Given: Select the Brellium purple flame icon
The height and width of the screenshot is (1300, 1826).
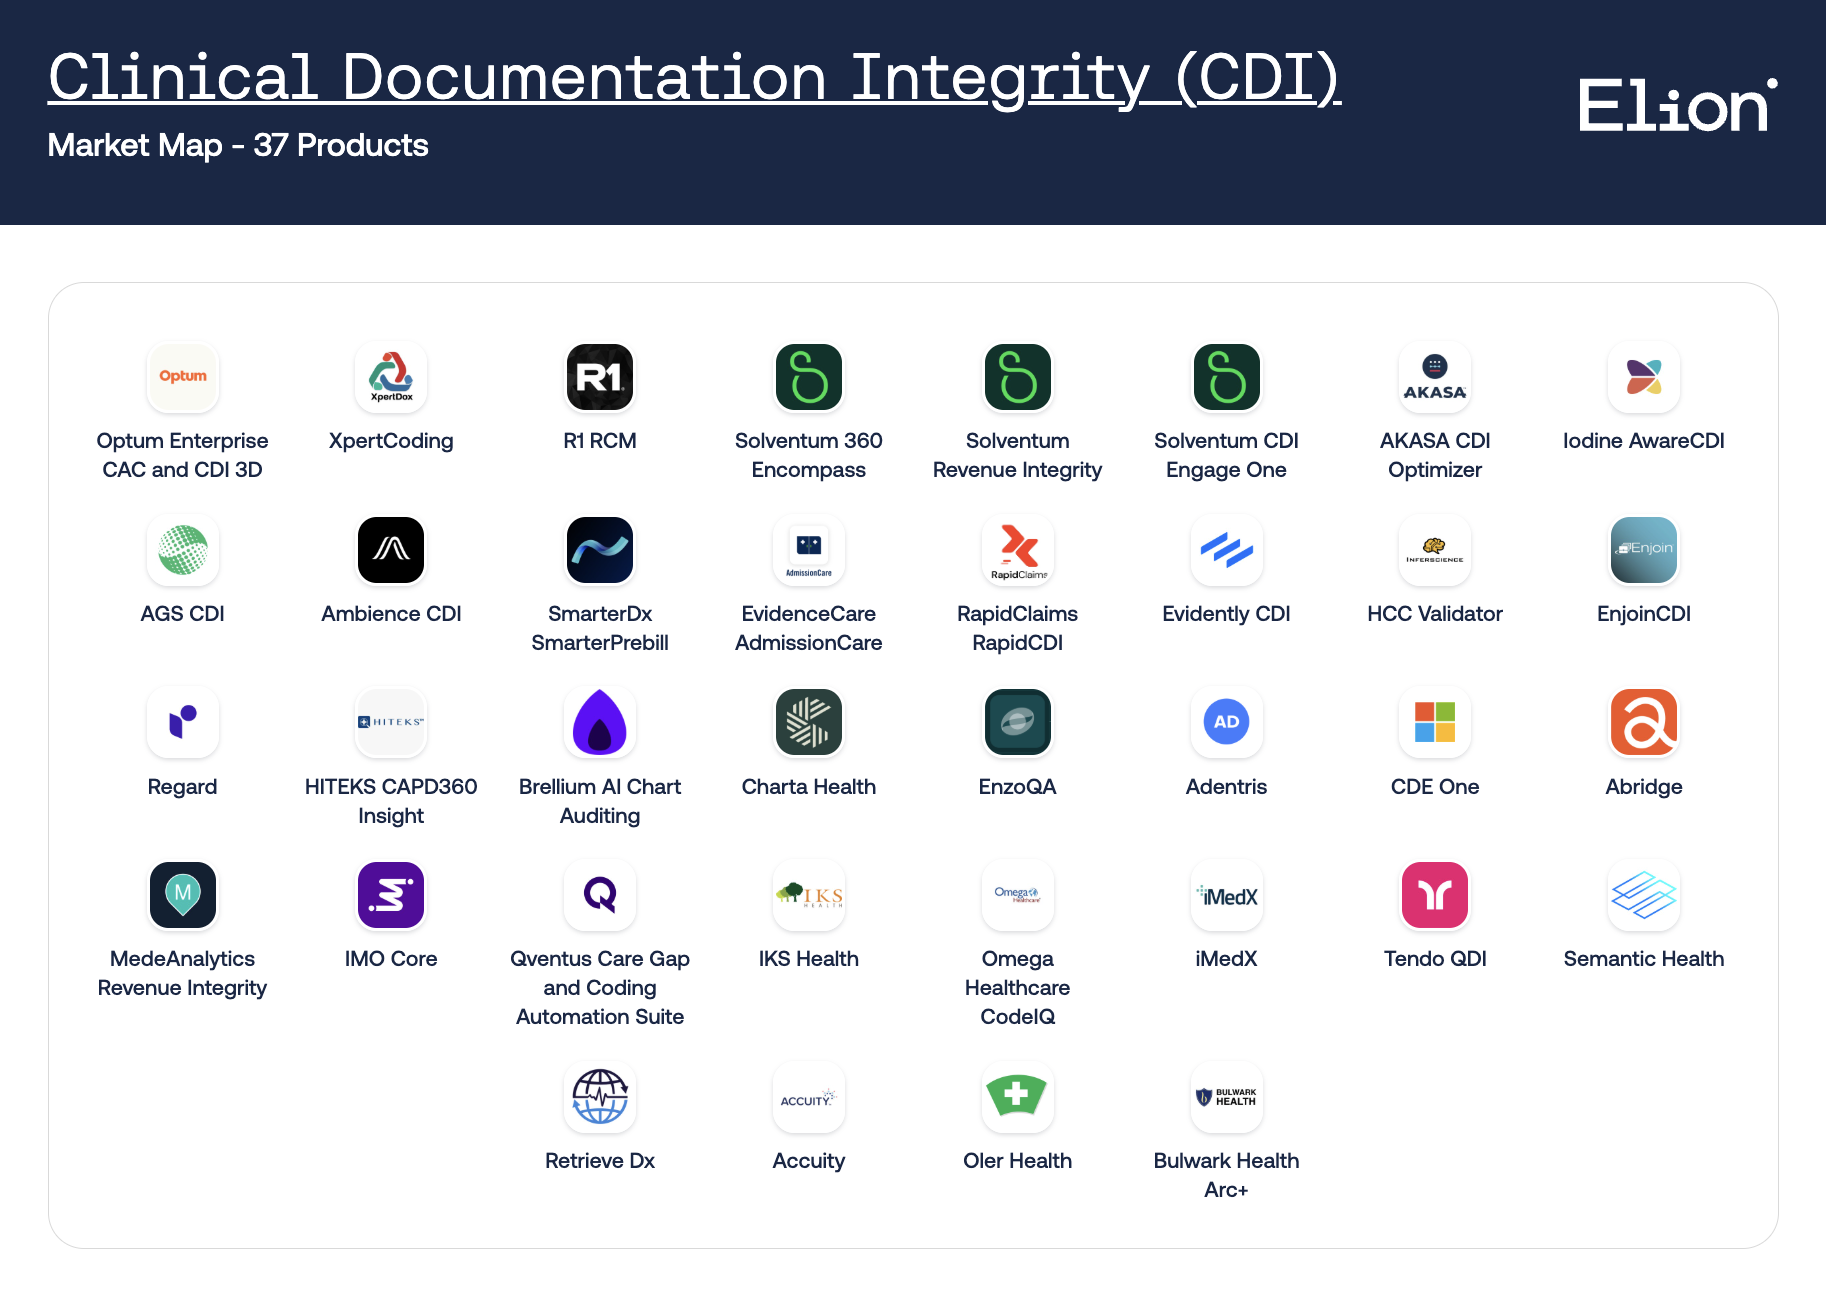Looking at the screenshot, I should pos(600,722).
